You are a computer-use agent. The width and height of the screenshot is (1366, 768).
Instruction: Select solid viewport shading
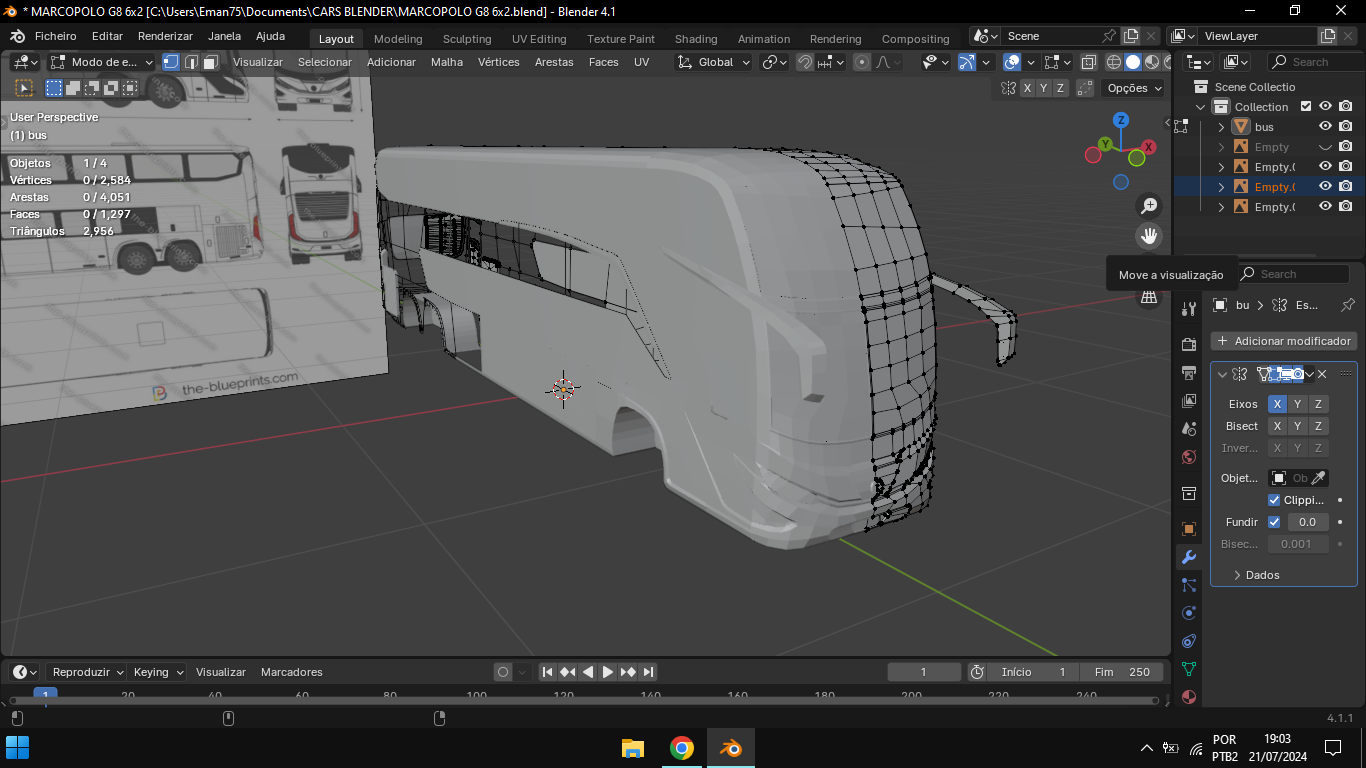[x=1132, y=62]
